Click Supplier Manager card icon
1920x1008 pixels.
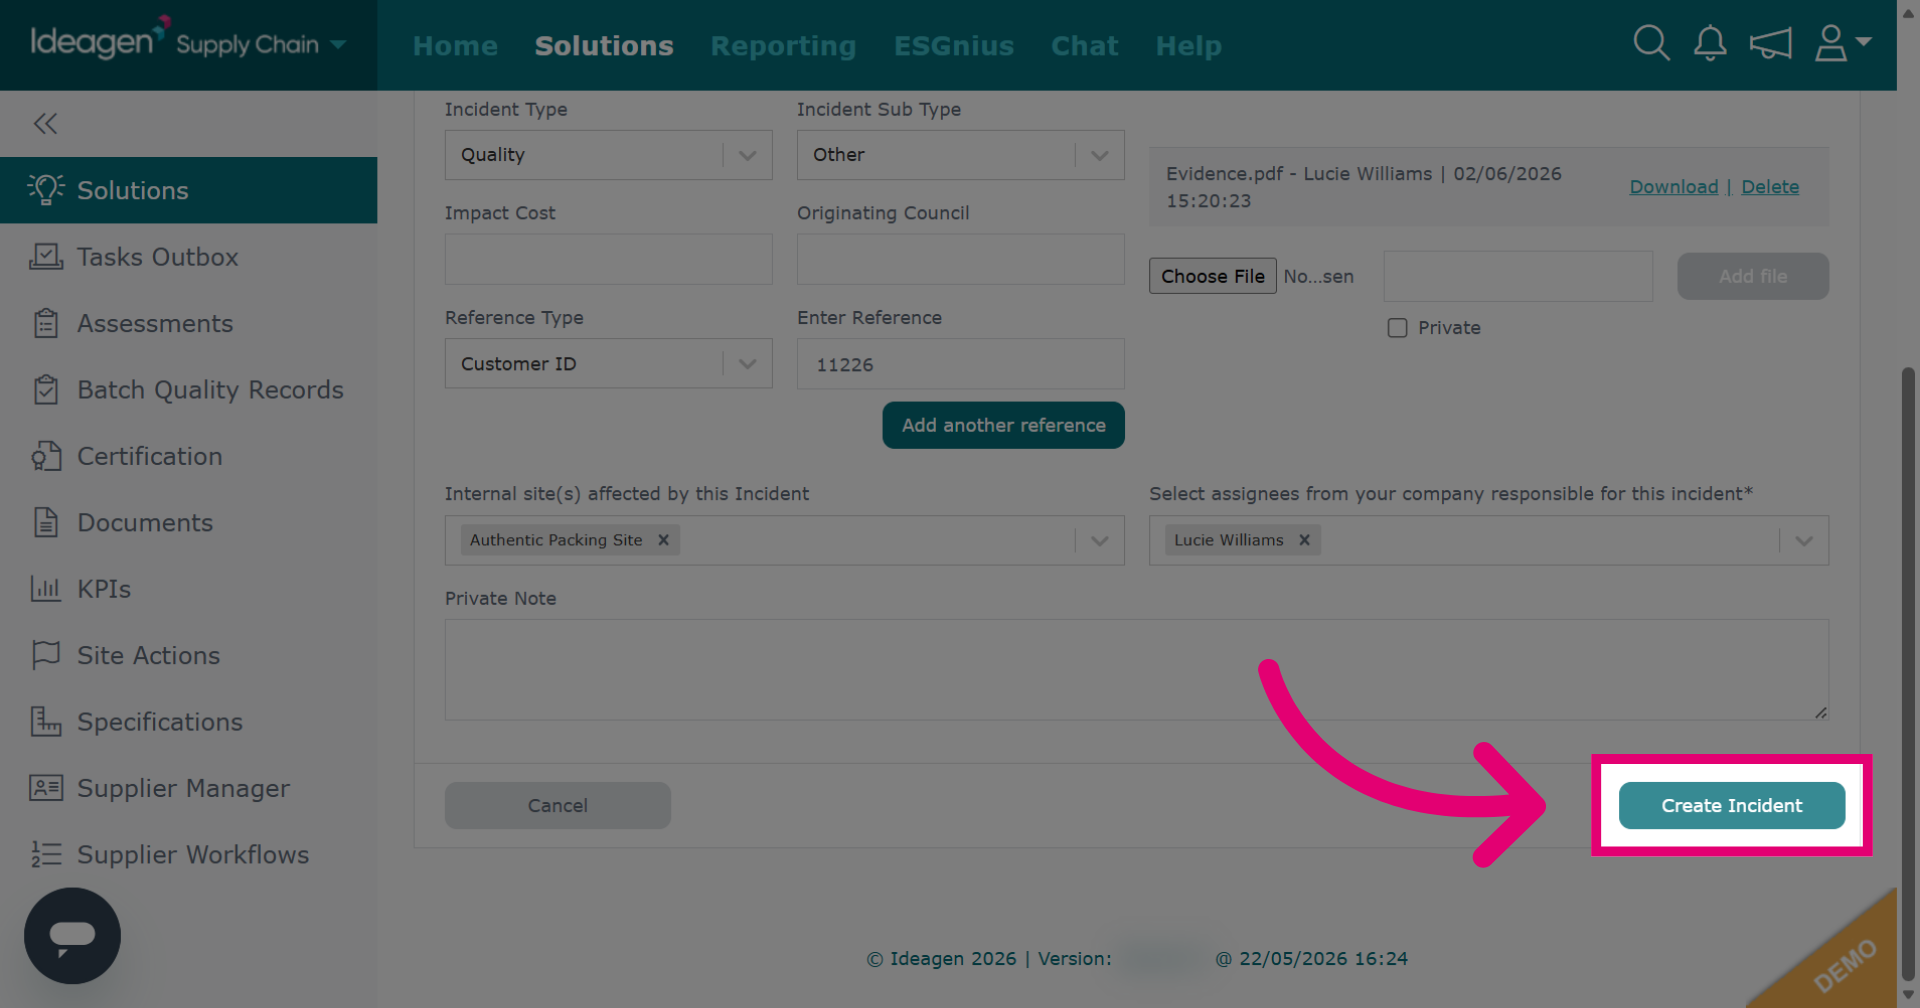click(45, 788)
